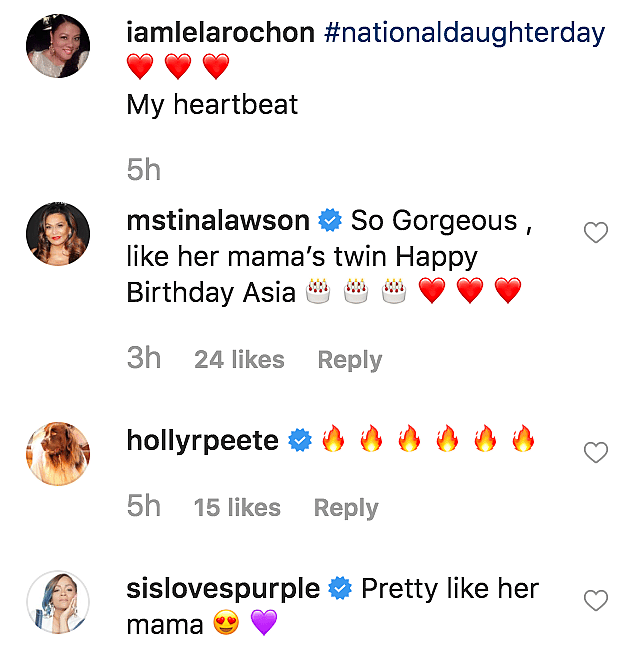The height and width of the screenshot is (672, 634).
Task: Open sislovespurple's profile avatar
Action: coord(58,602)
